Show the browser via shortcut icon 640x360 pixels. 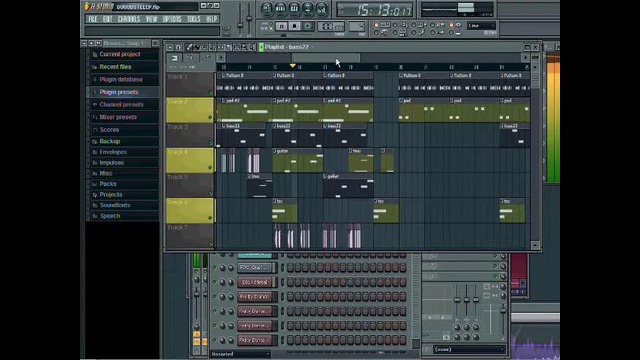[308, 8]
